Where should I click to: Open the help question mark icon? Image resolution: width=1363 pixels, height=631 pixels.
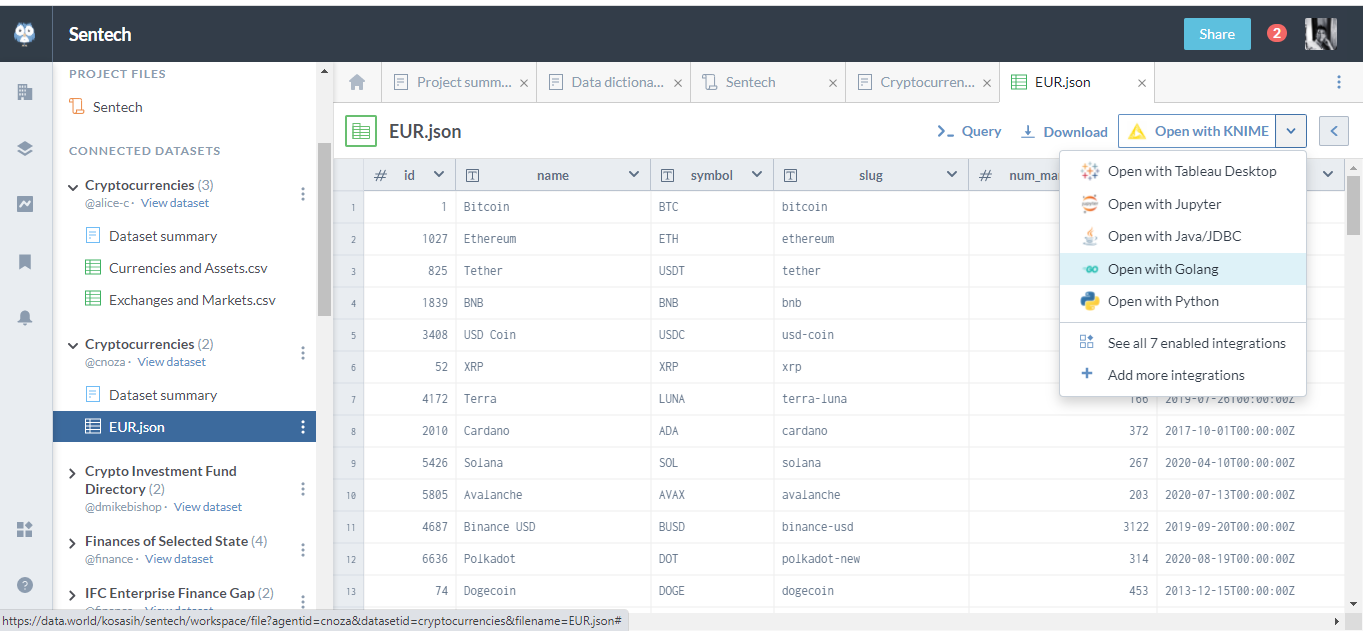coord(25,585)
